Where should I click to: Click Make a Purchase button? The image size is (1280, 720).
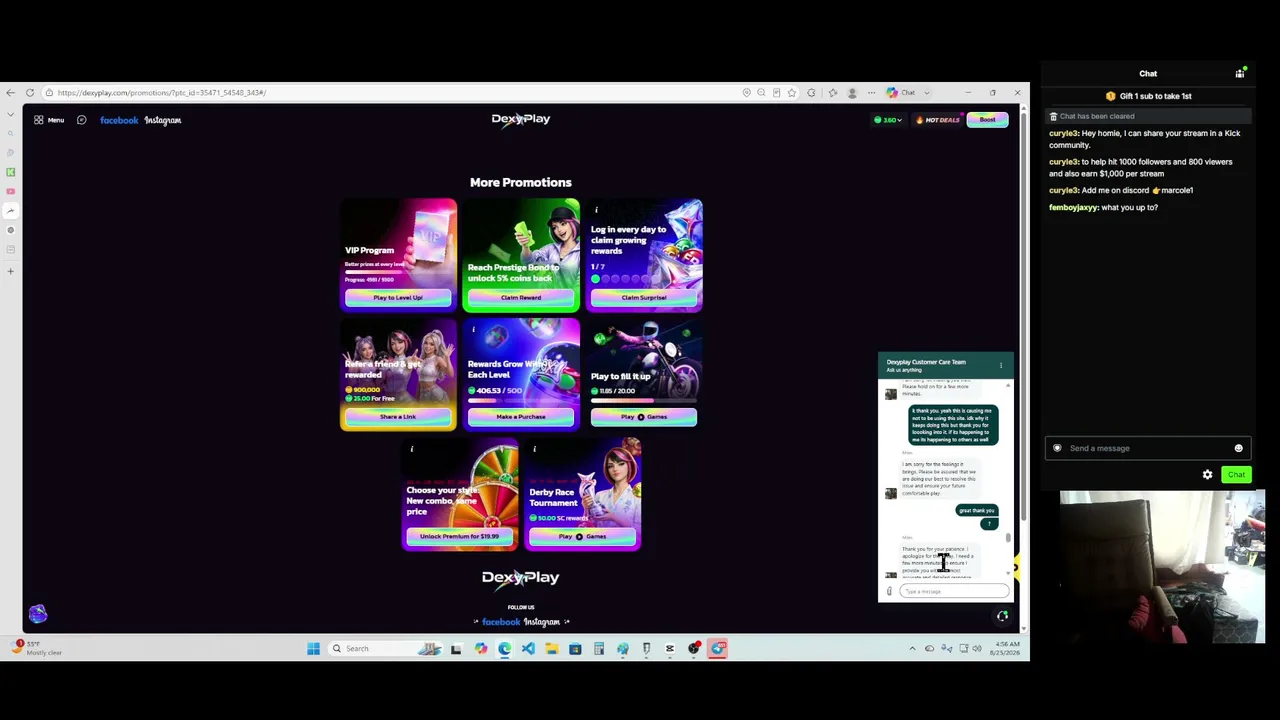click(x=521, y=417)
